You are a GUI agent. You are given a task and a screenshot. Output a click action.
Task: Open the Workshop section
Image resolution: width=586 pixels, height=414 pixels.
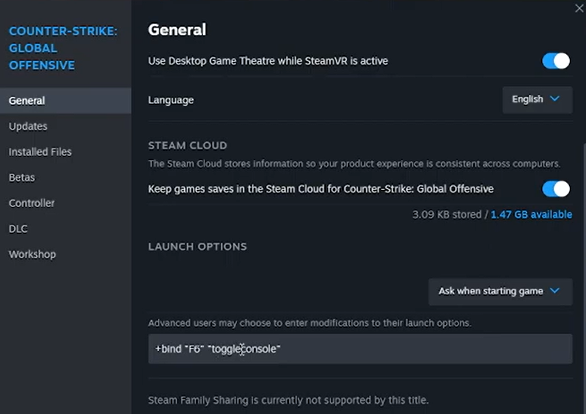coord(65,254)
